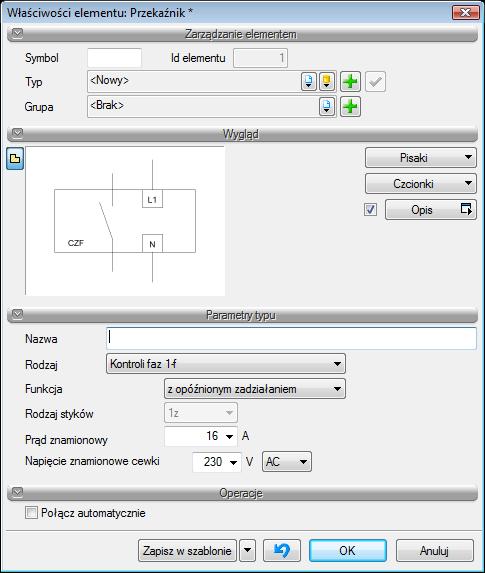Open the type list document icon in Typ row
This screenshot has width=485, height=573.
point(308,81)
